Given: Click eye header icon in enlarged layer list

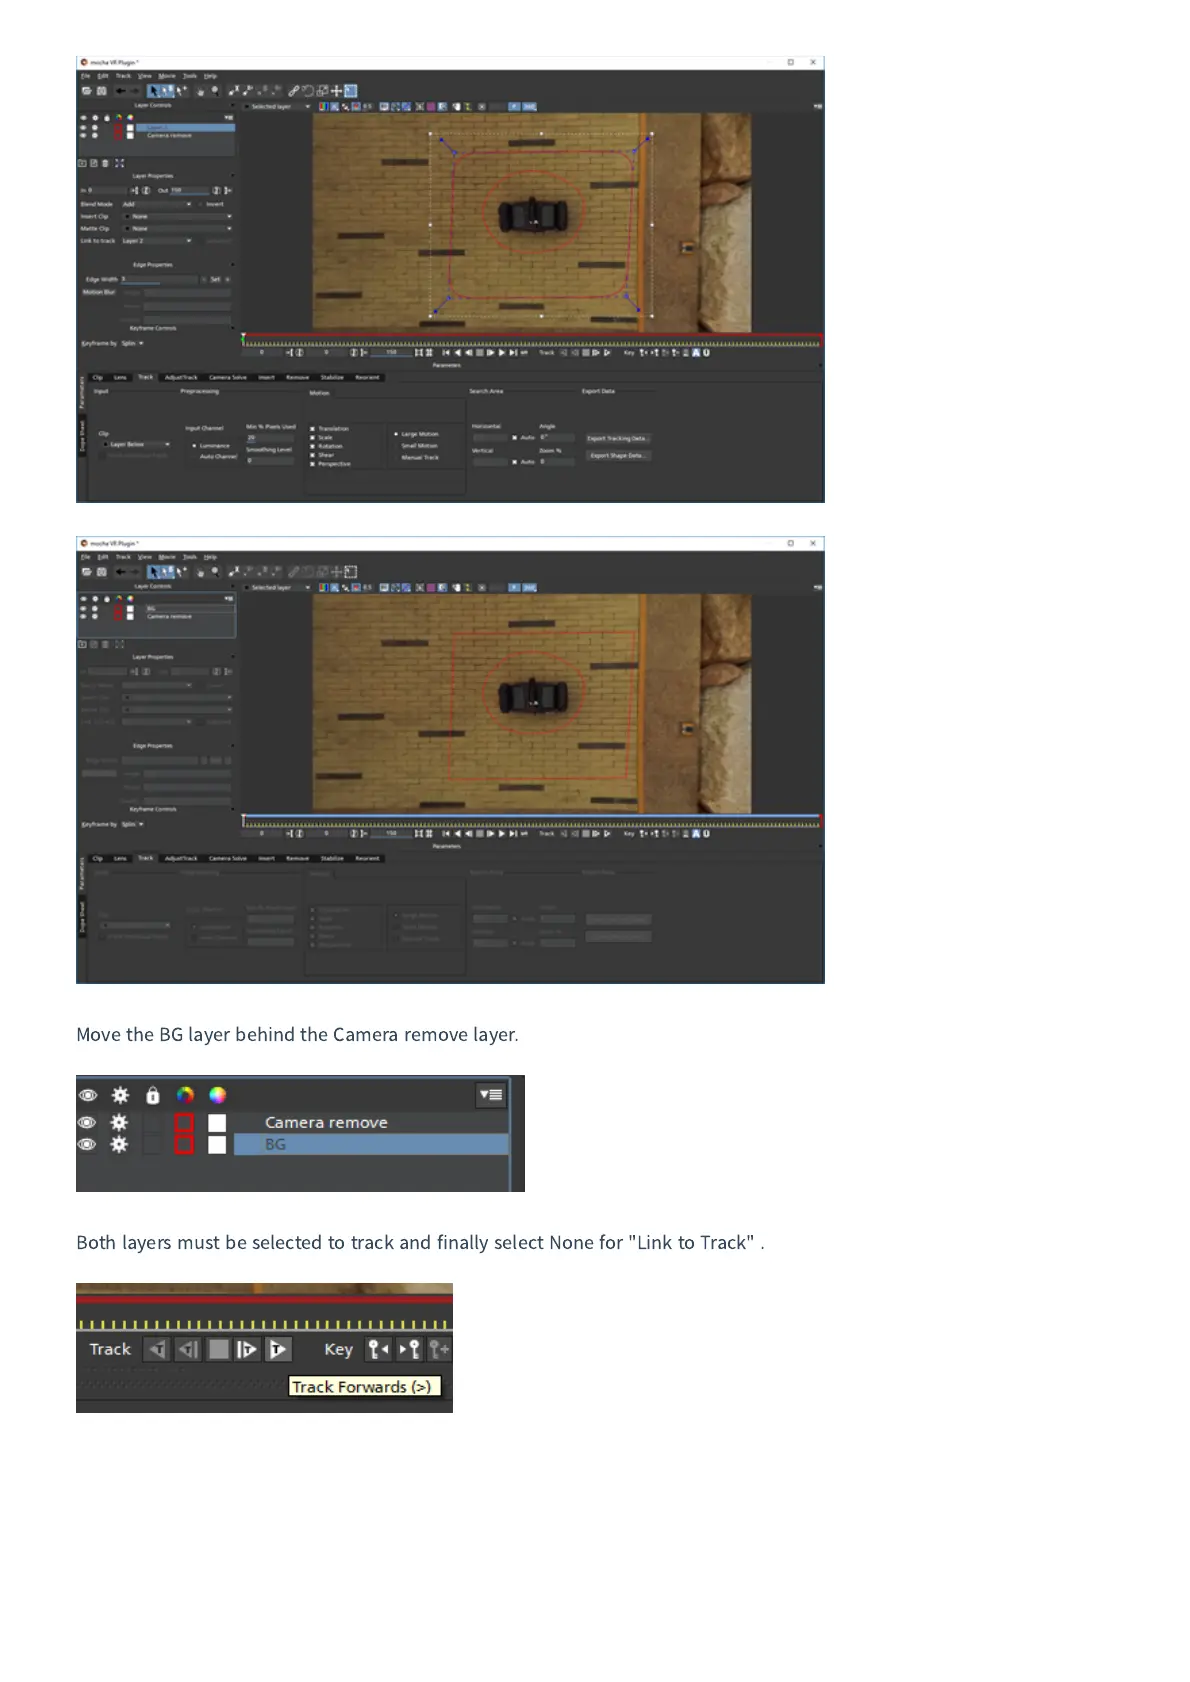Looking at the screenshot, I should coord(88,1095).
